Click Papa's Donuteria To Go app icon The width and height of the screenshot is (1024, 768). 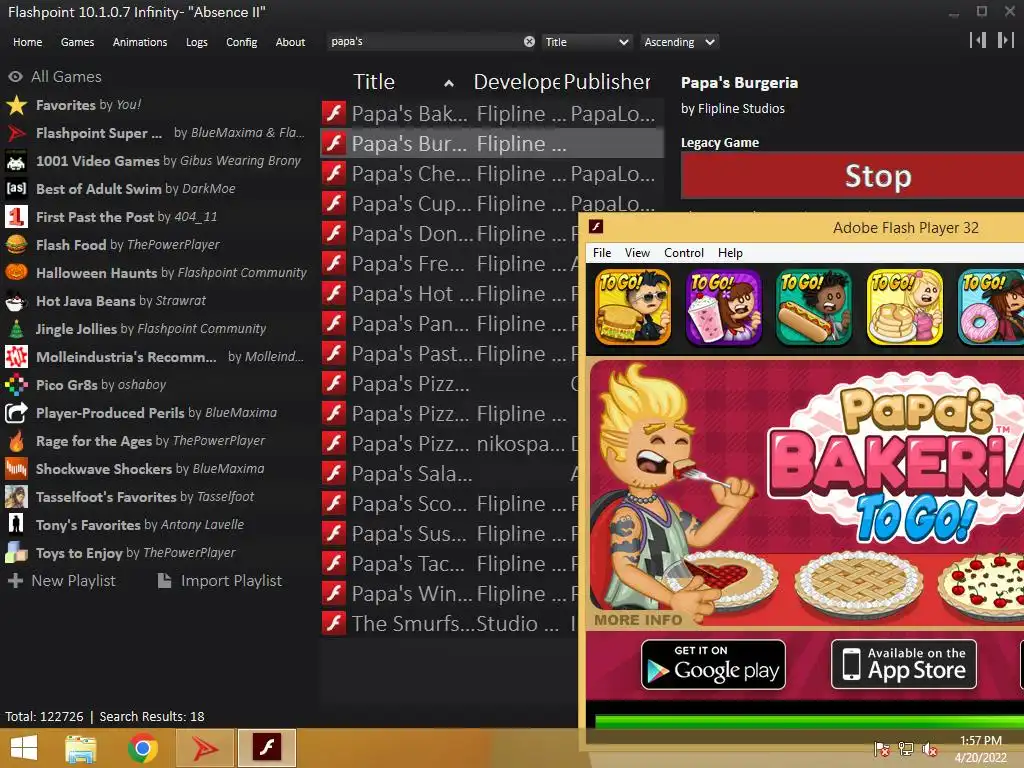(x=991, y=307)
